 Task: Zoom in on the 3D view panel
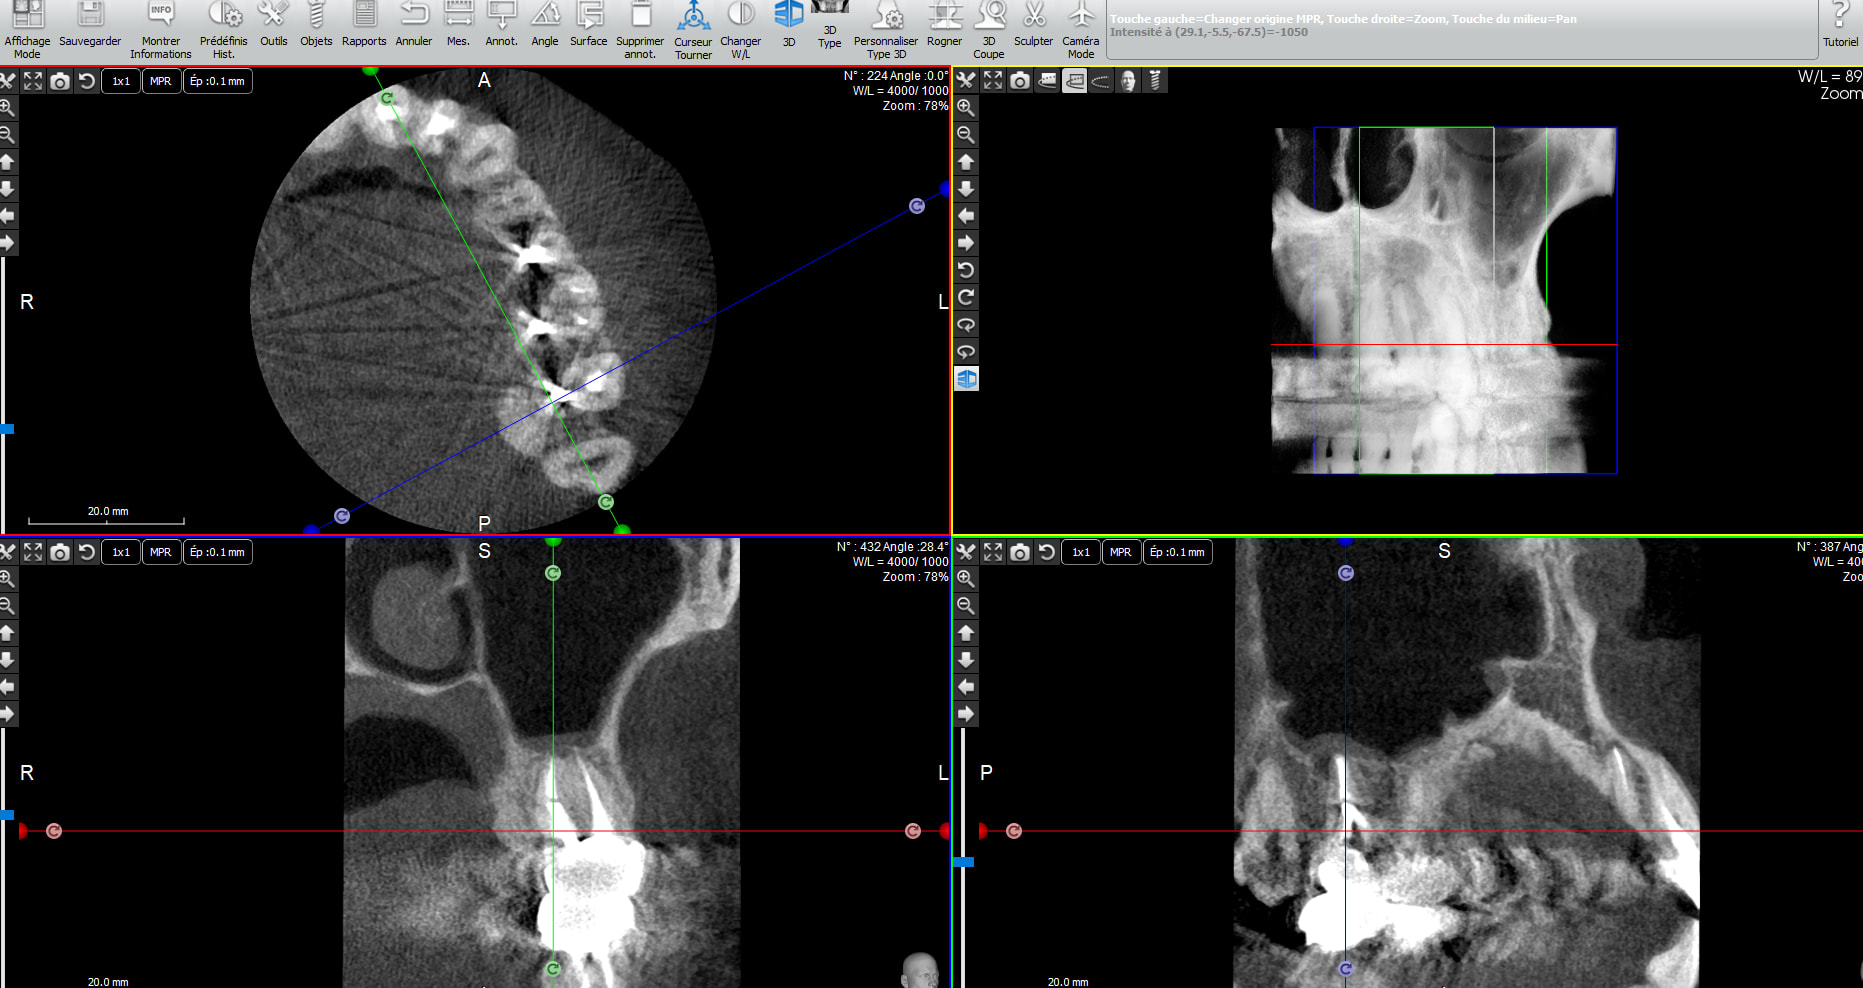click(966, 107)
